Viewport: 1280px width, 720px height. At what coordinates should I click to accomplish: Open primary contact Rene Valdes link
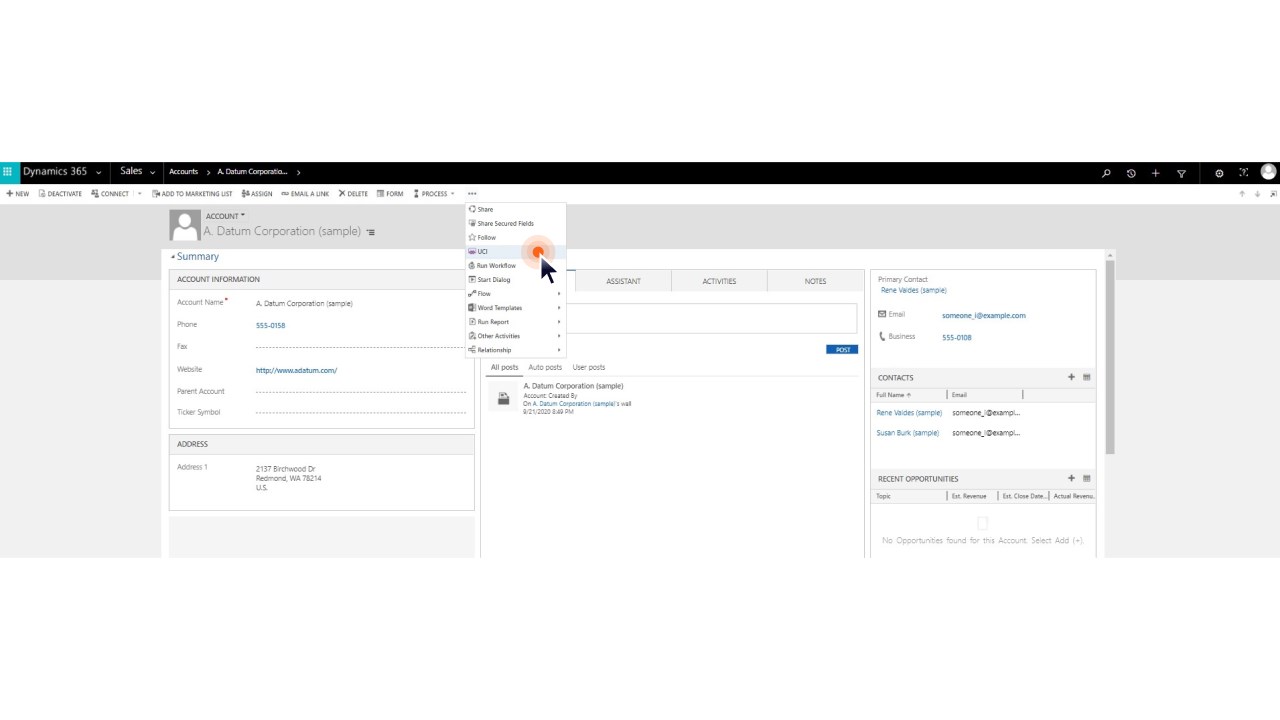point(913,290)
